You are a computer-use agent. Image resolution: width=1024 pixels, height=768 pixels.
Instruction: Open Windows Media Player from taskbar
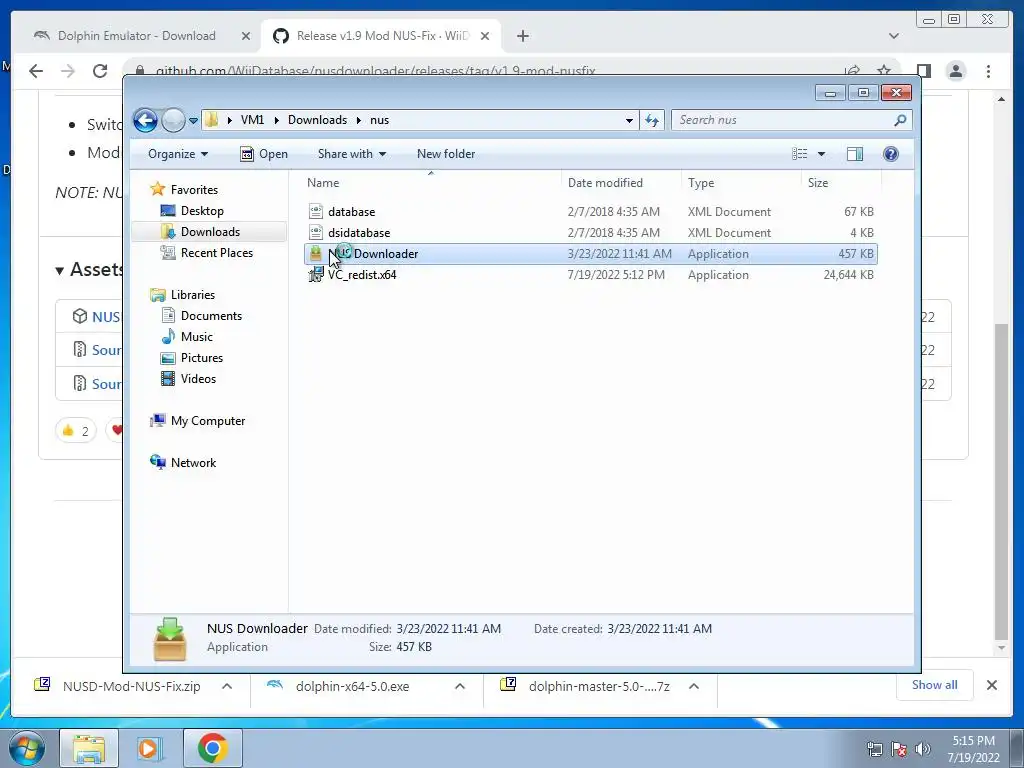[148, 748]
